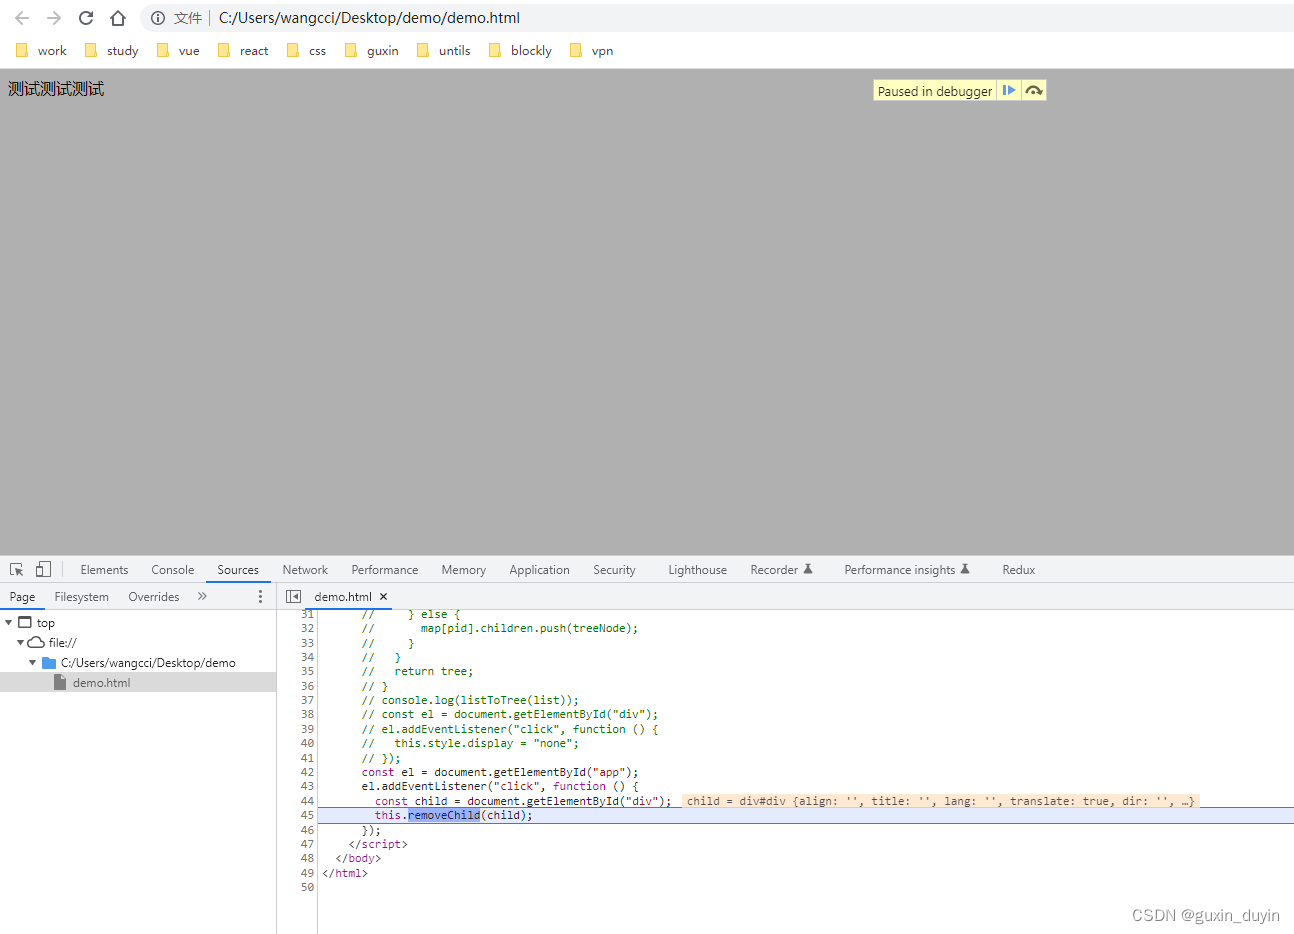
Task: Click highlighted removeChild in line 45
Action: (x=444, y=815)
